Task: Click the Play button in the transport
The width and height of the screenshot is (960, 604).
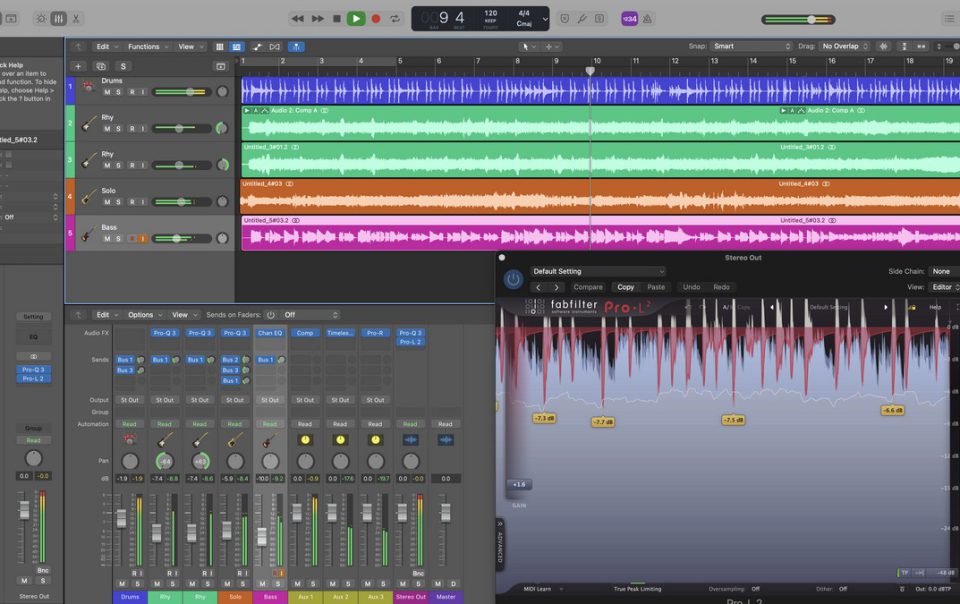Action: point(356,18)
